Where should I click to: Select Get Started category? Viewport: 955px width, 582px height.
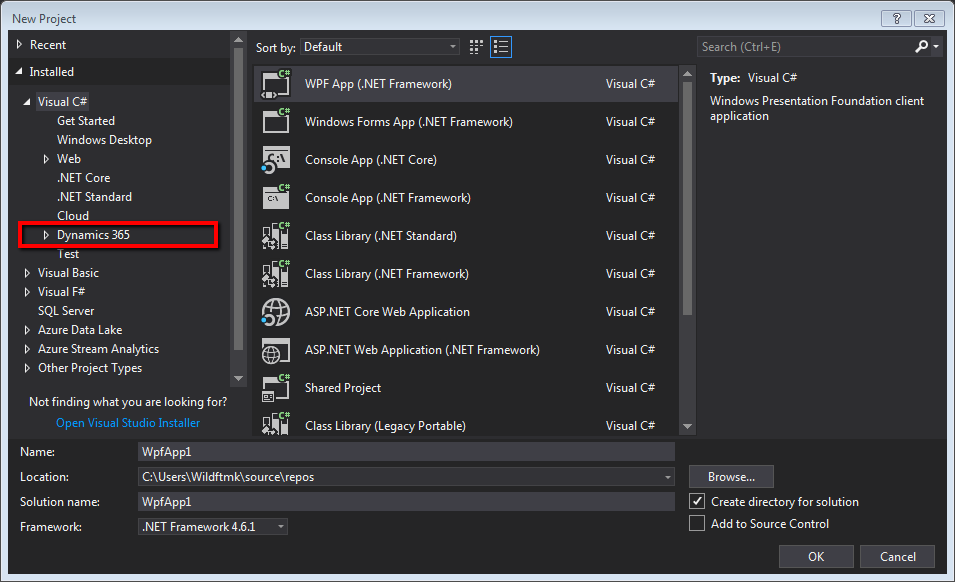coord(86,121)
